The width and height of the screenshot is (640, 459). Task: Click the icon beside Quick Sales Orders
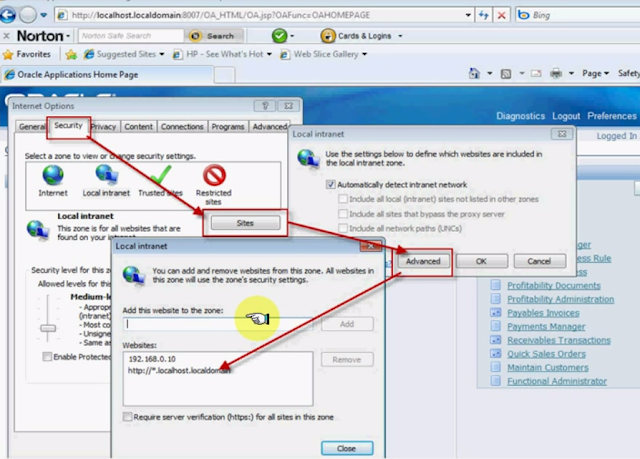point(496,353)
